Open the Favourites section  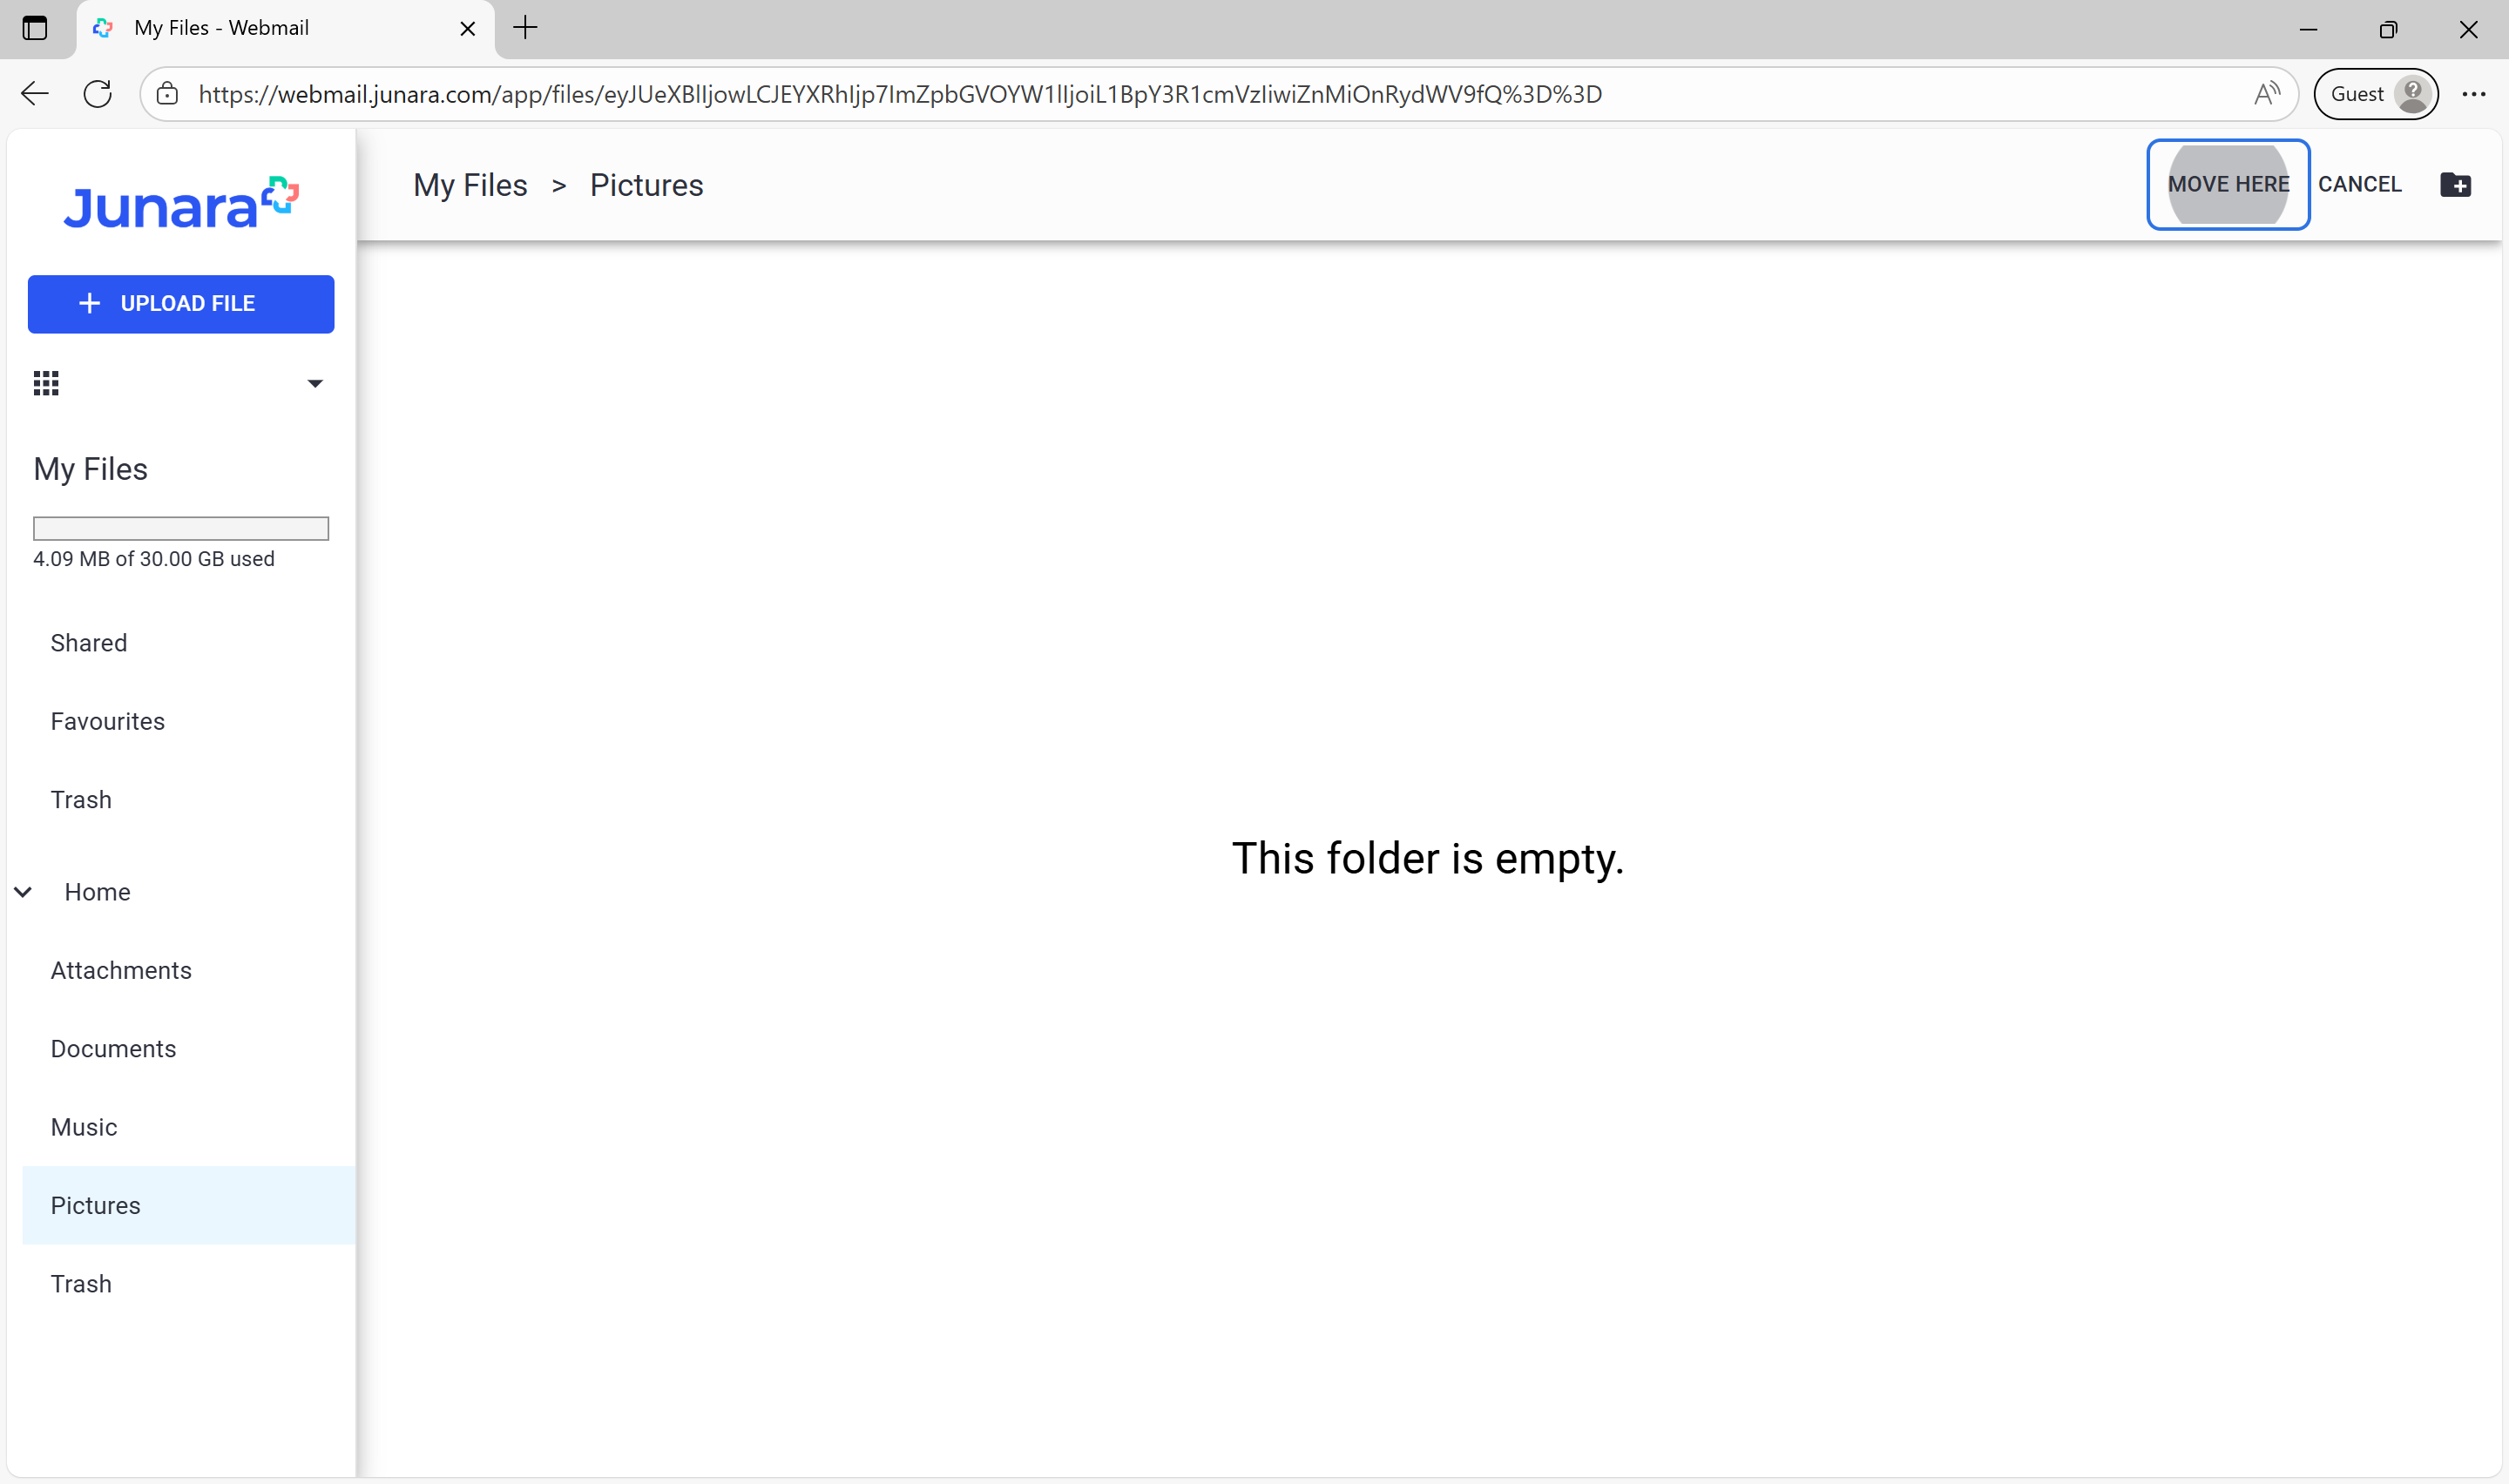(x=108, y=721)
